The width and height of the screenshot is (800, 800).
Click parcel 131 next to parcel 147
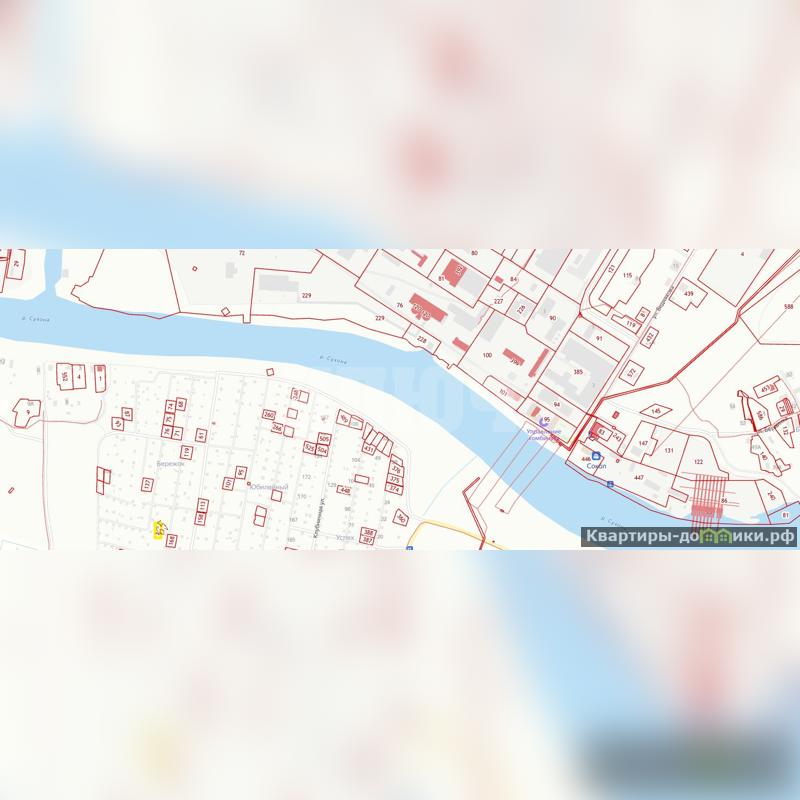668,451
